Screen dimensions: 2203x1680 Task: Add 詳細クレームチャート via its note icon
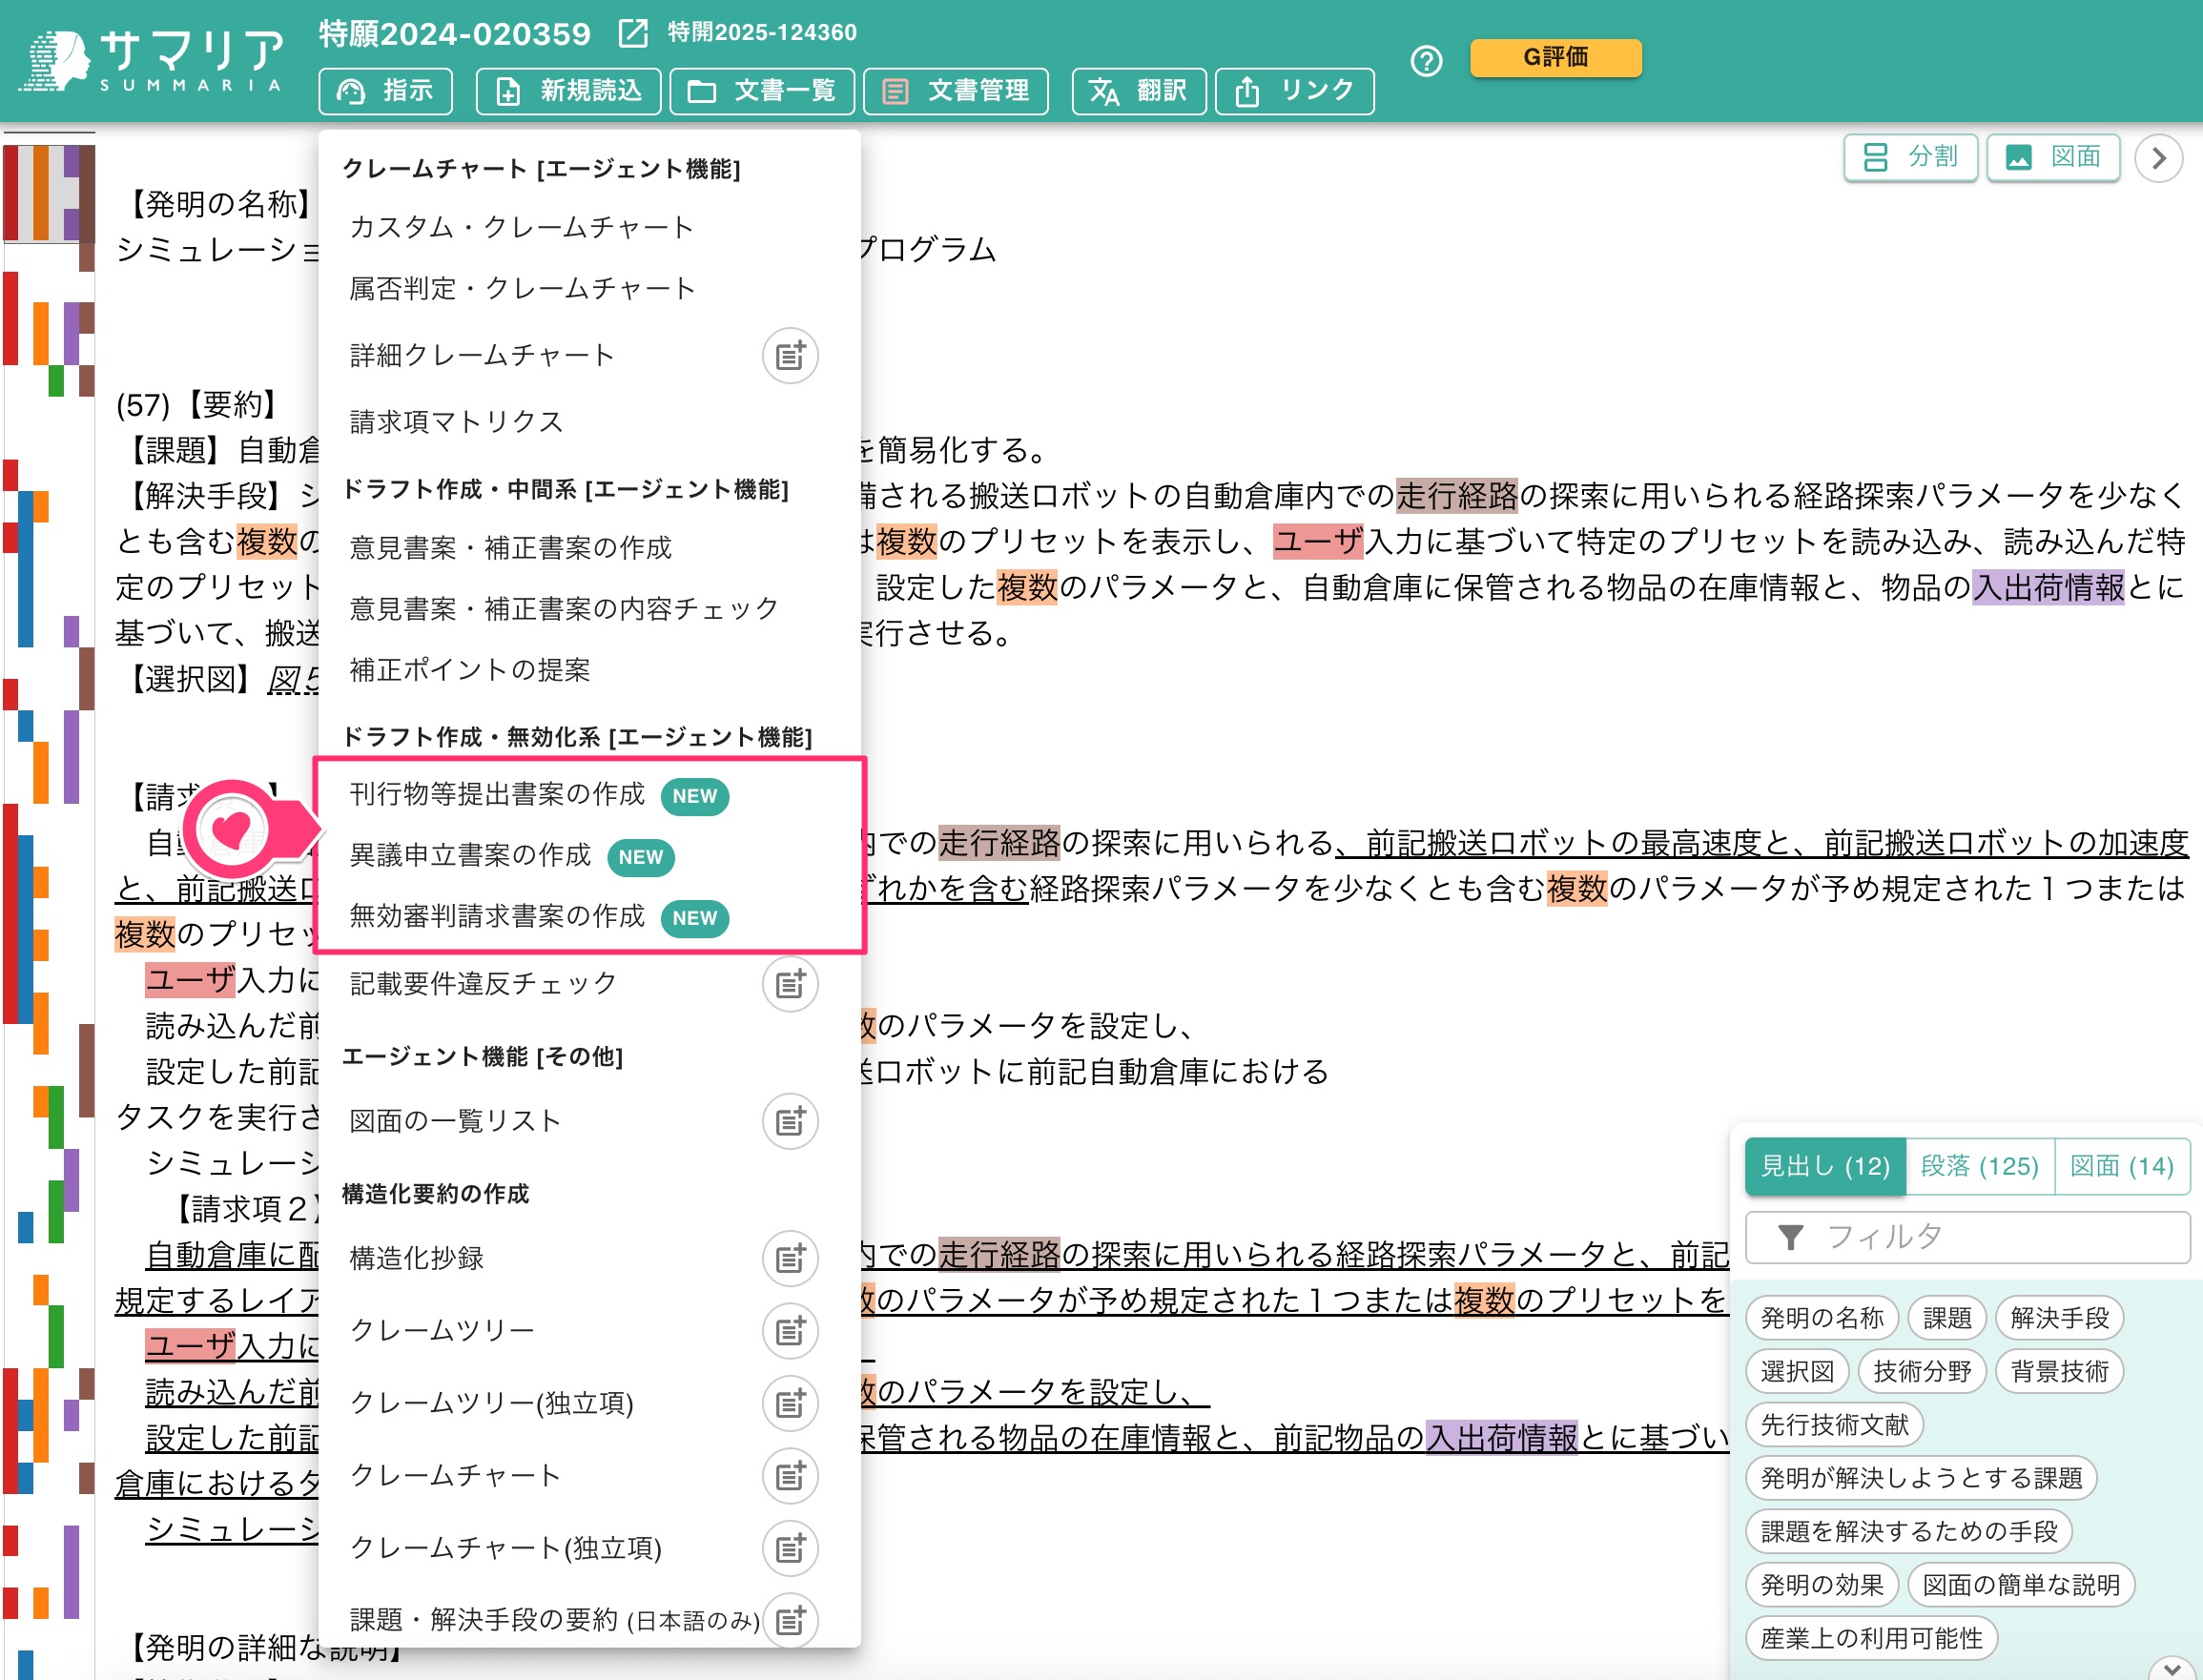click(790, 356)
